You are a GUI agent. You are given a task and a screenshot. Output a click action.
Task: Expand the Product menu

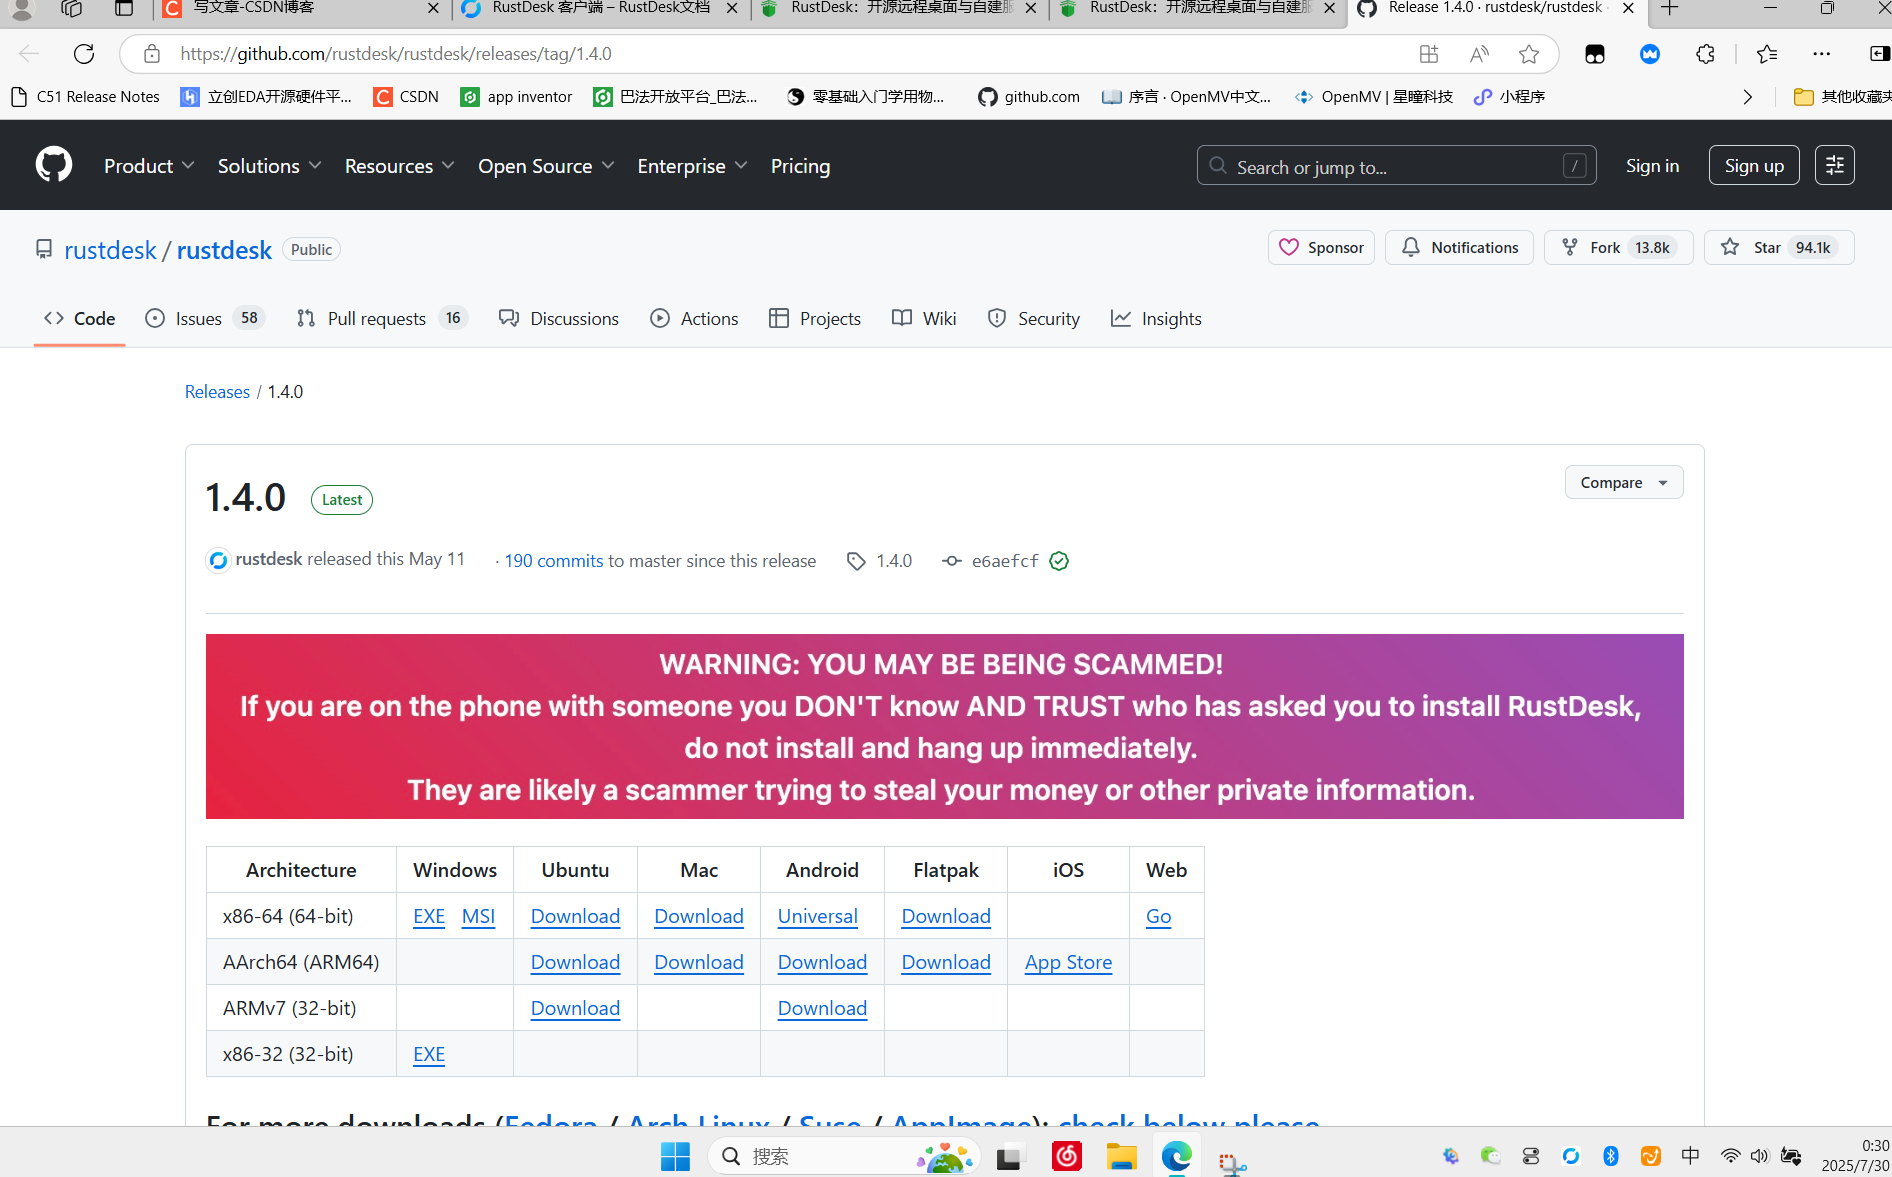[x=149, y=166]
